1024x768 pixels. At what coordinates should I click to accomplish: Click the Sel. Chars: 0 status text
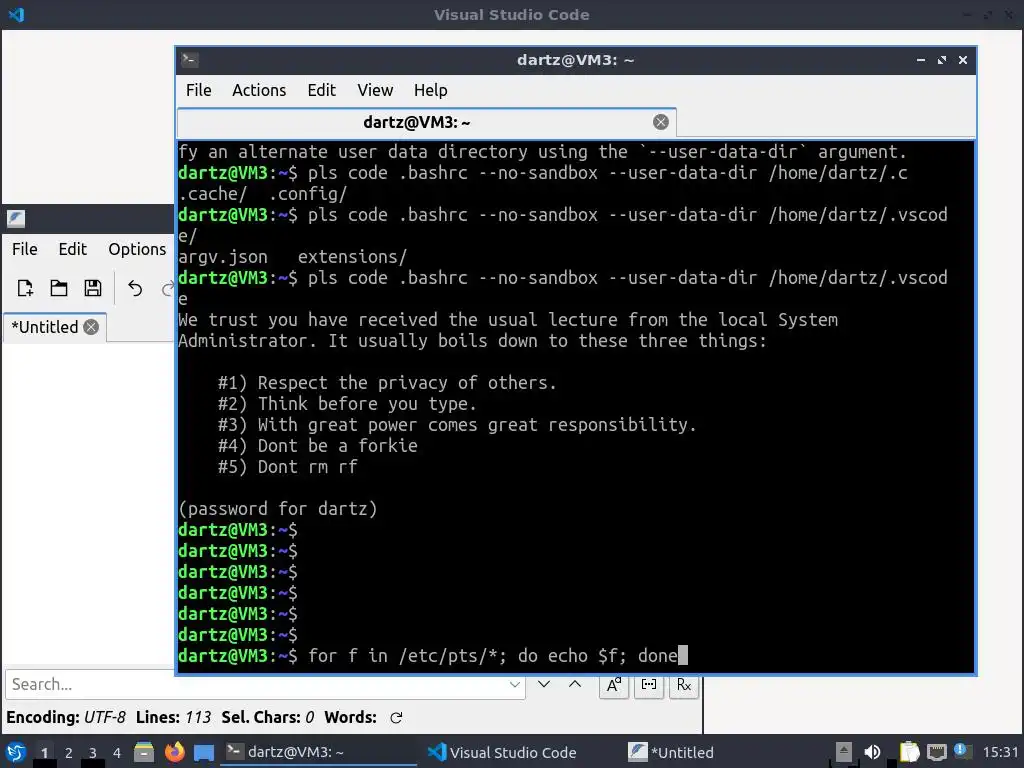coord(268,717)
